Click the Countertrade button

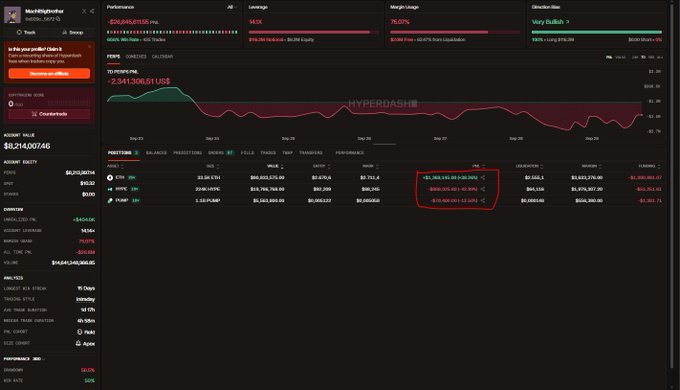click(49, 114)
